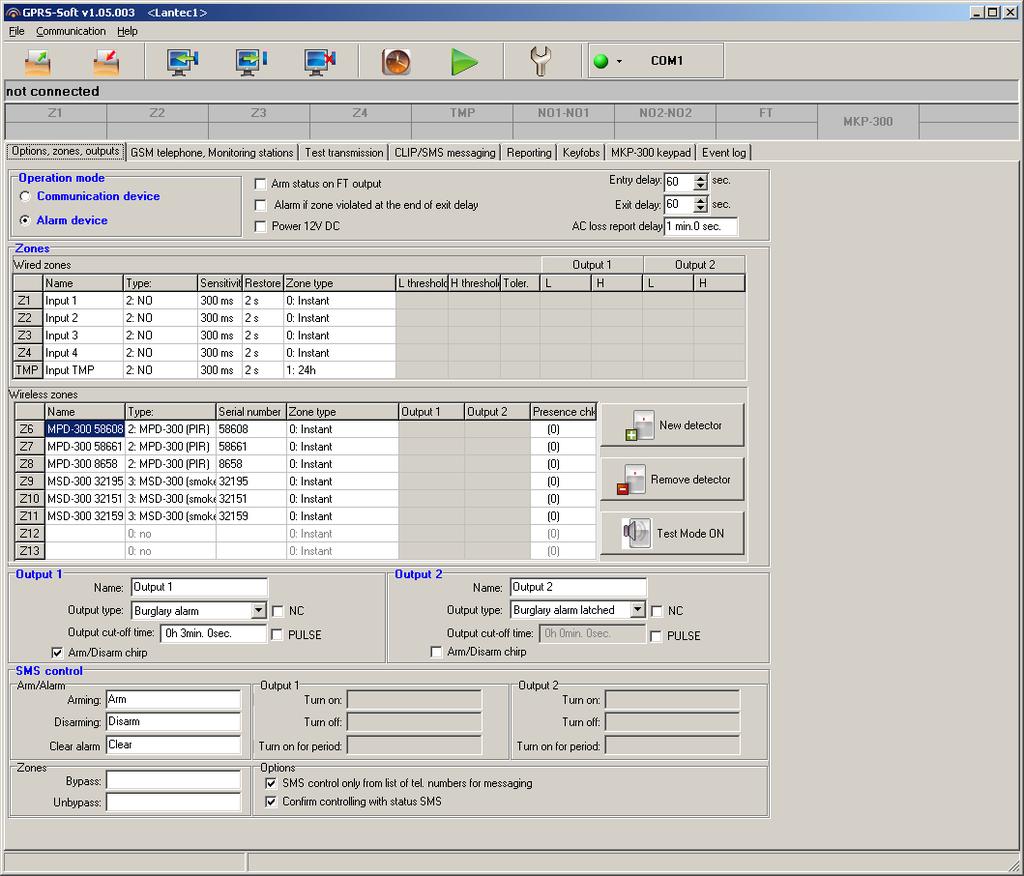The image size is (1024, 876).
Task: Uncheck Confirm controlling with status SMS
Action: coord(271,802)
